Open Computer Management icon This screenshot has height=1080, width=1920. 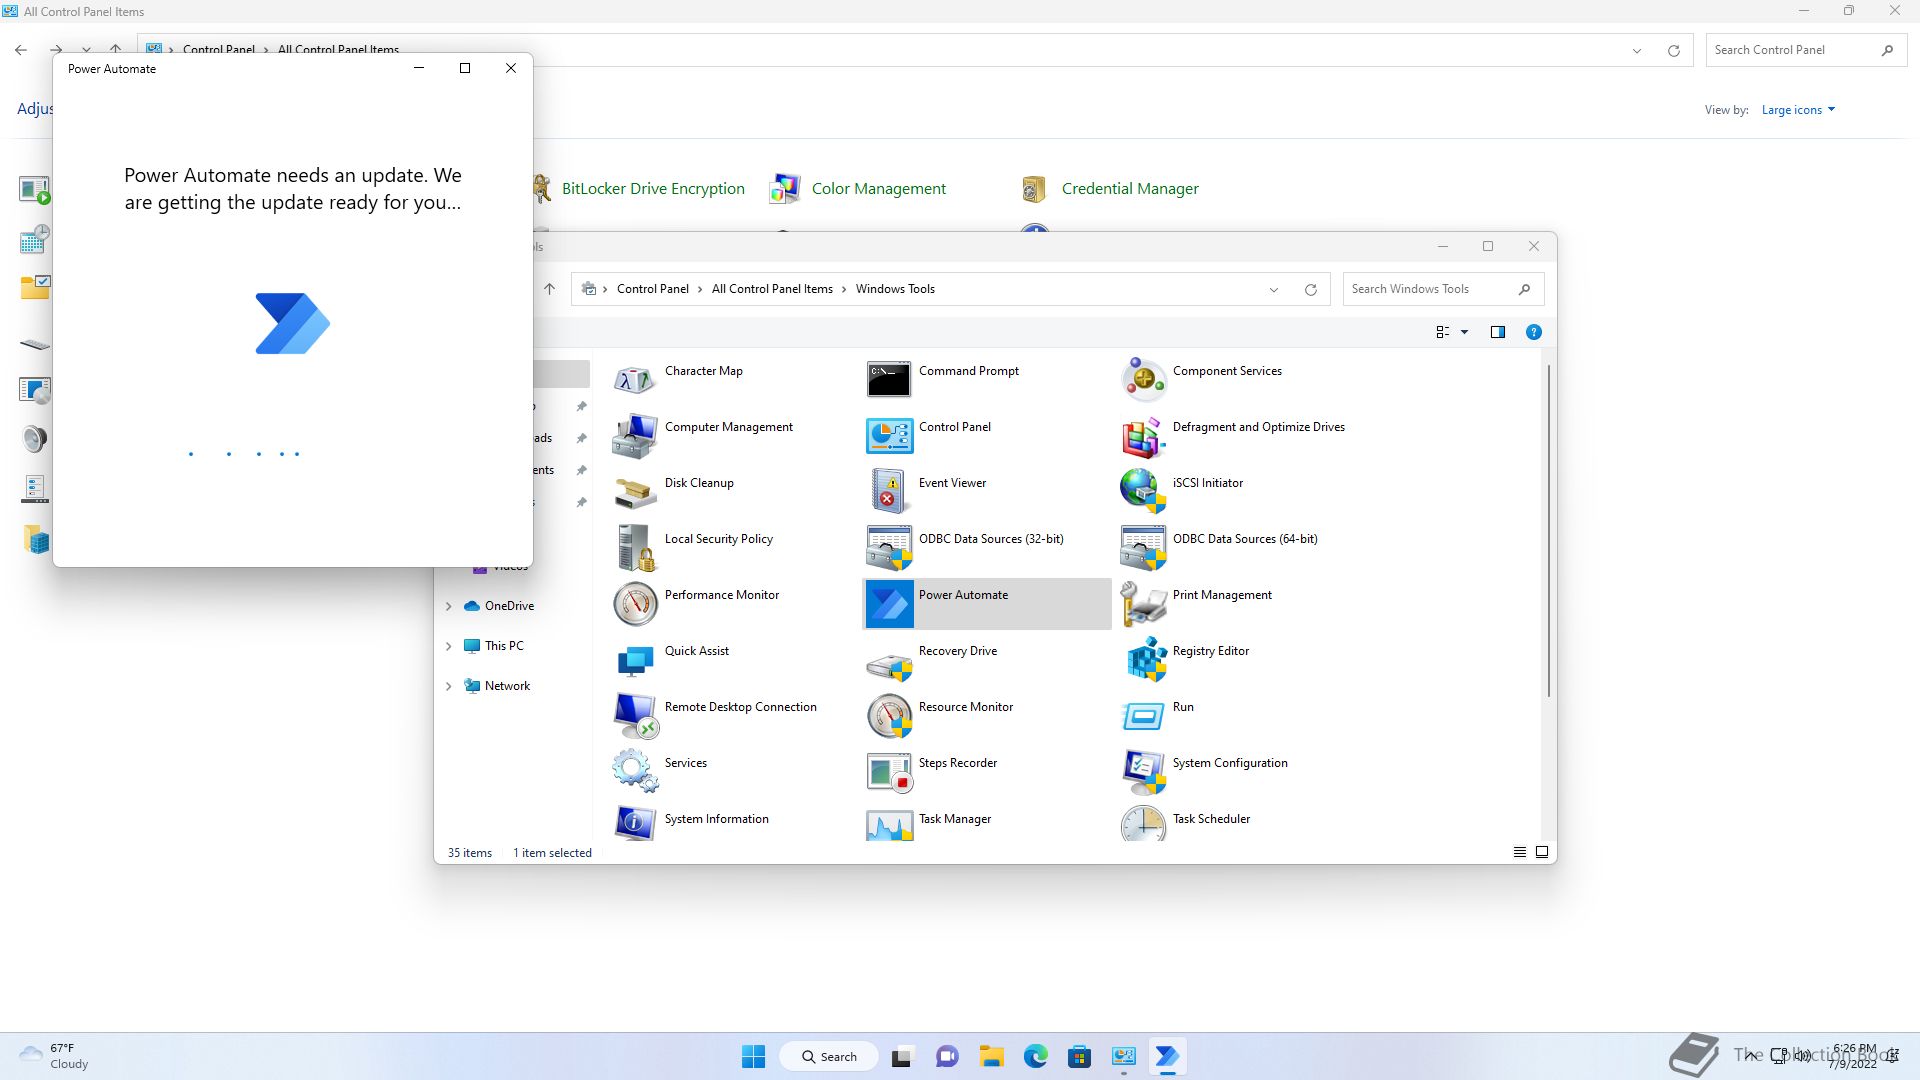[634, 436]
